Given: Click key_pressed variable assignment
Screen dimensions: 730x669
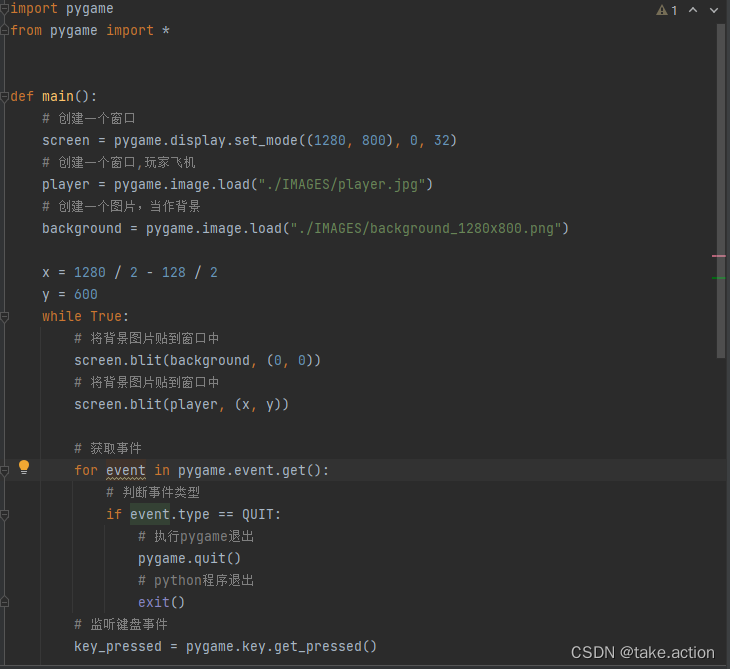Looking at the screenshot, I should [118, 646].
